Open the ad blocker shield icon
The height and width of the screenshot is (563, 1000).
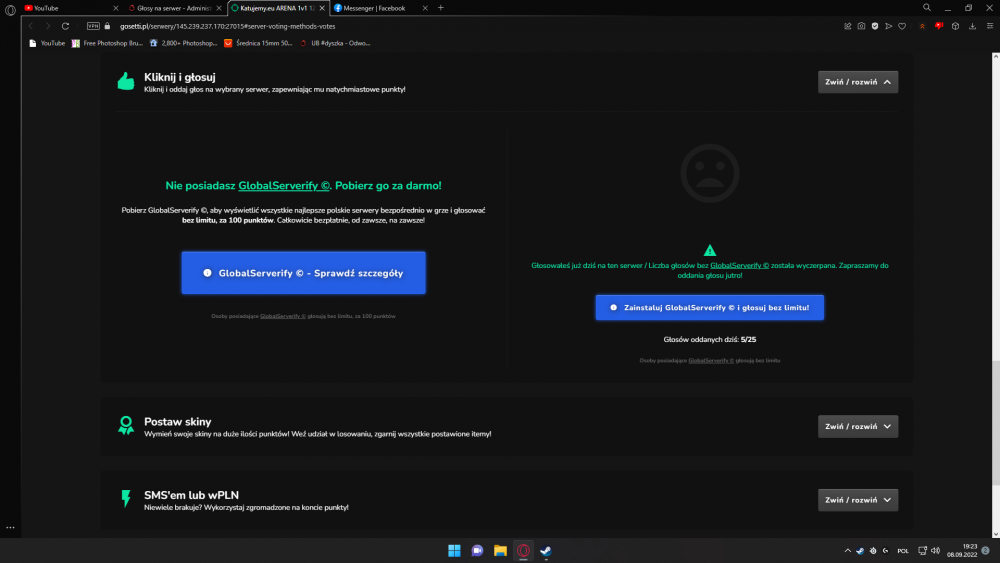coord(875,26)
